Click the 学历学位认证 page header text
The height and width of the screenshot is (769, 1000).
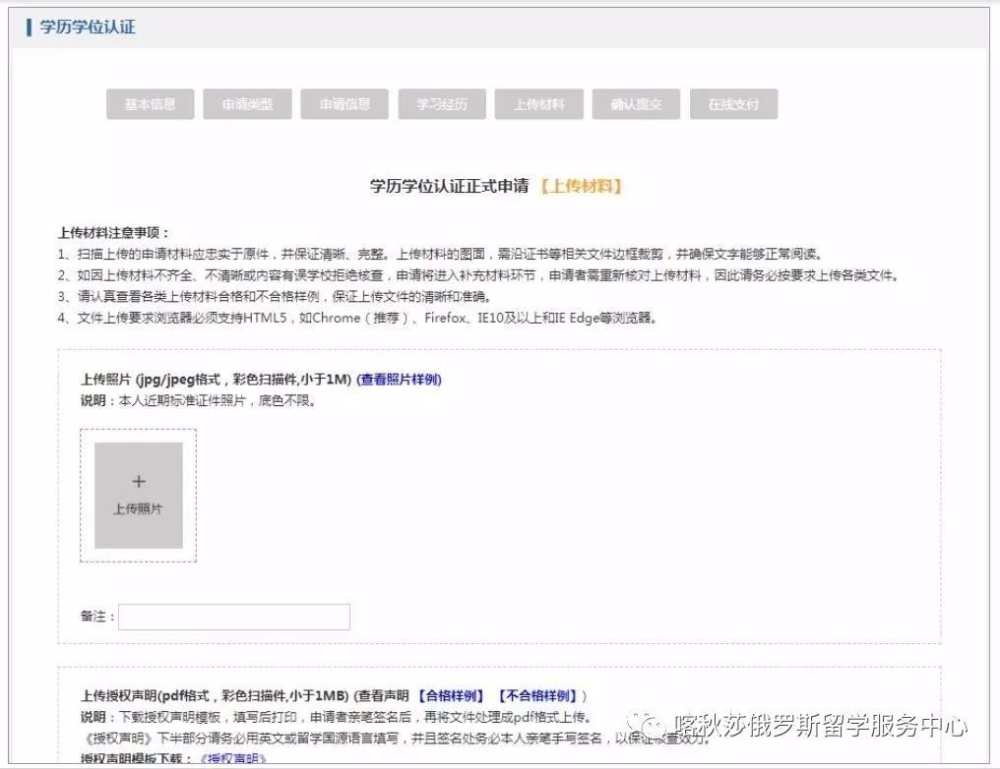87,27
